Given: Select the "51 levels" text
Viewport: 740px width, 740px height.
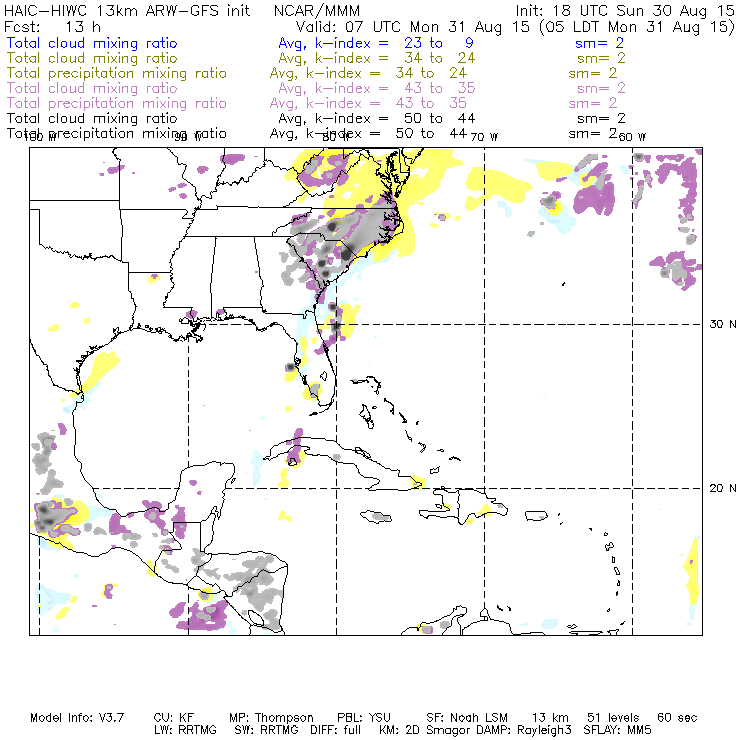Looking at the screenshot, I should tap(613, 718).
